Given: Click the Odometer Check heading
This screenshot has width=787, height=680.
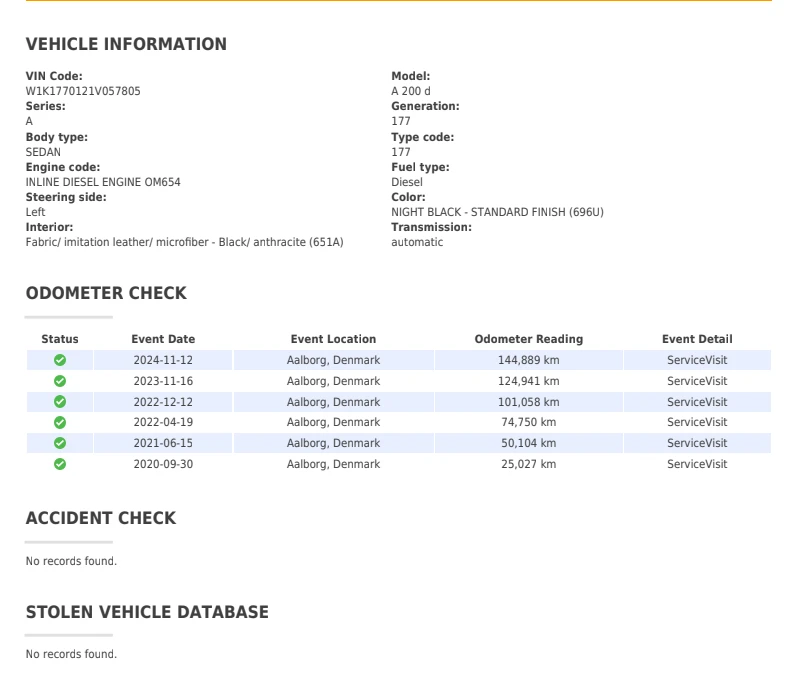Looking at the screenshot, I should tap(106, 293).
